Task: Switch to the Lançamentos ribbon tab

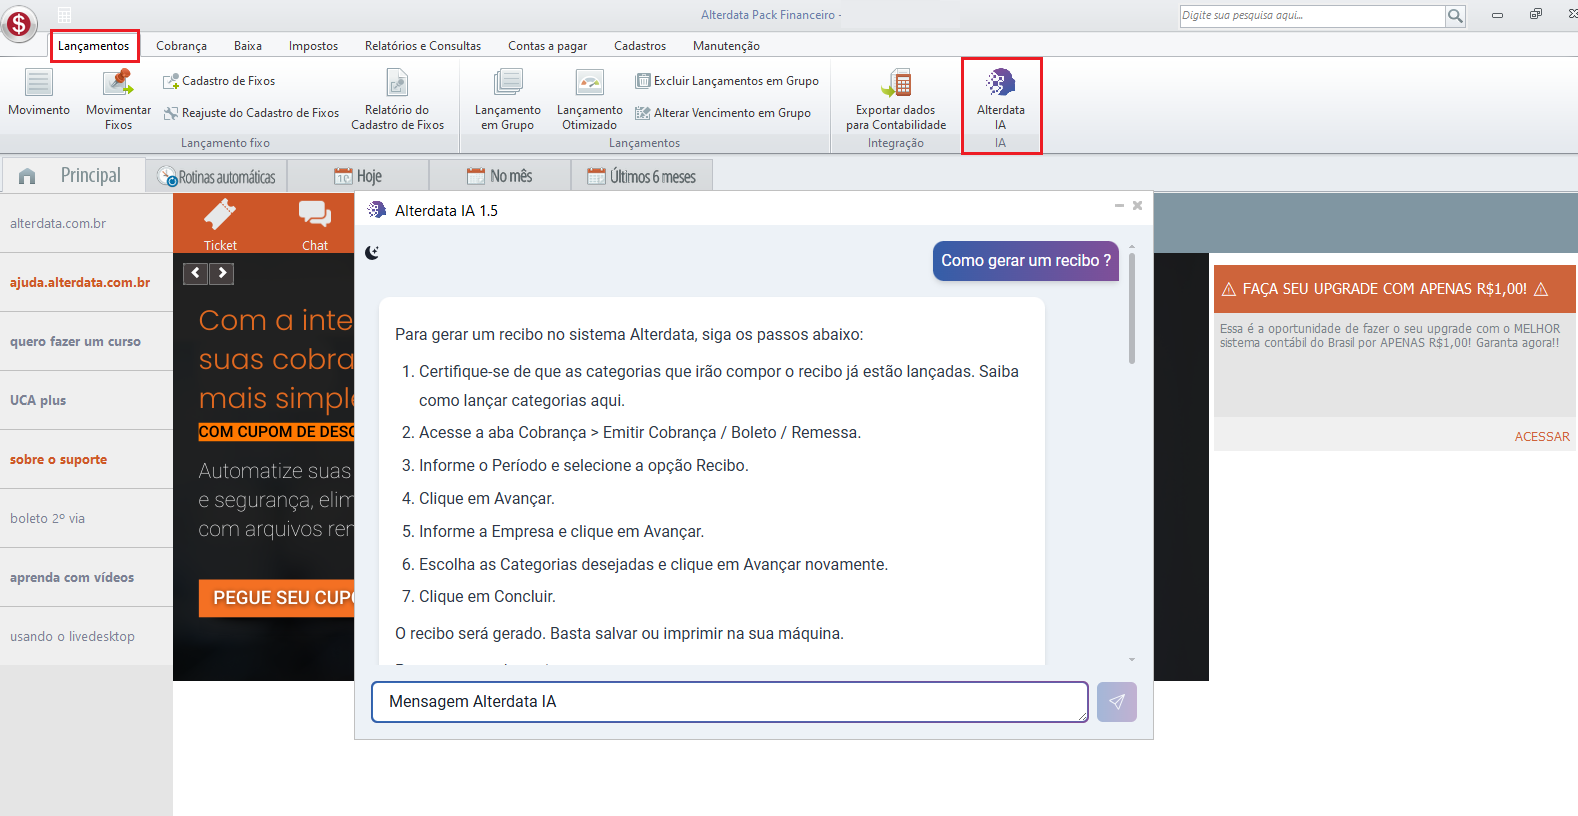Action: [x=94, y=46]
